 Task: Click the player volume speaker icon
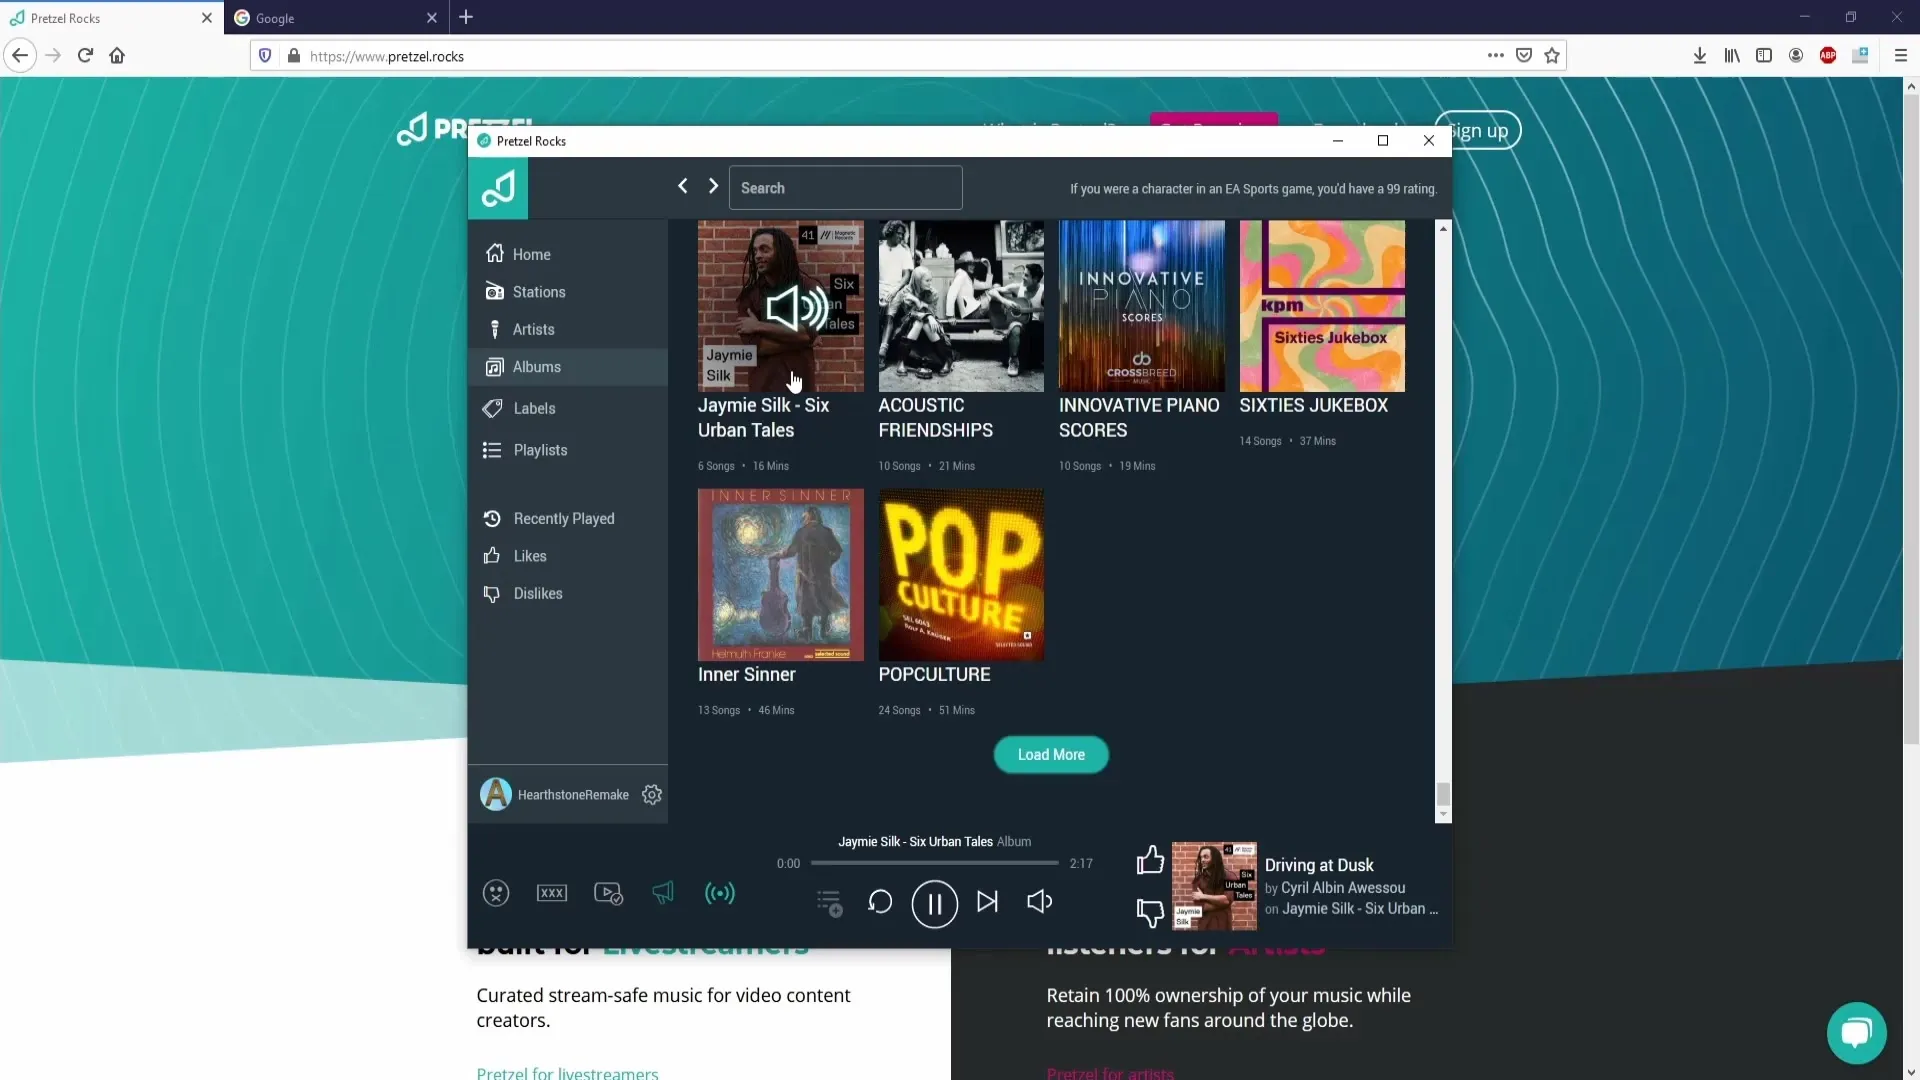(1040, 902)
